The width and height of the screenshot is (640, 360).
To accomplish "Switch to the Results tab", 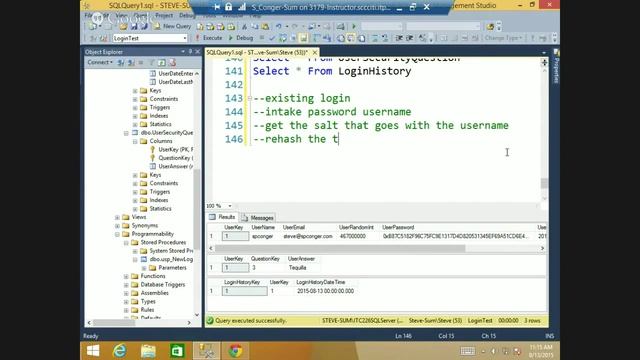I will [222, 217].
